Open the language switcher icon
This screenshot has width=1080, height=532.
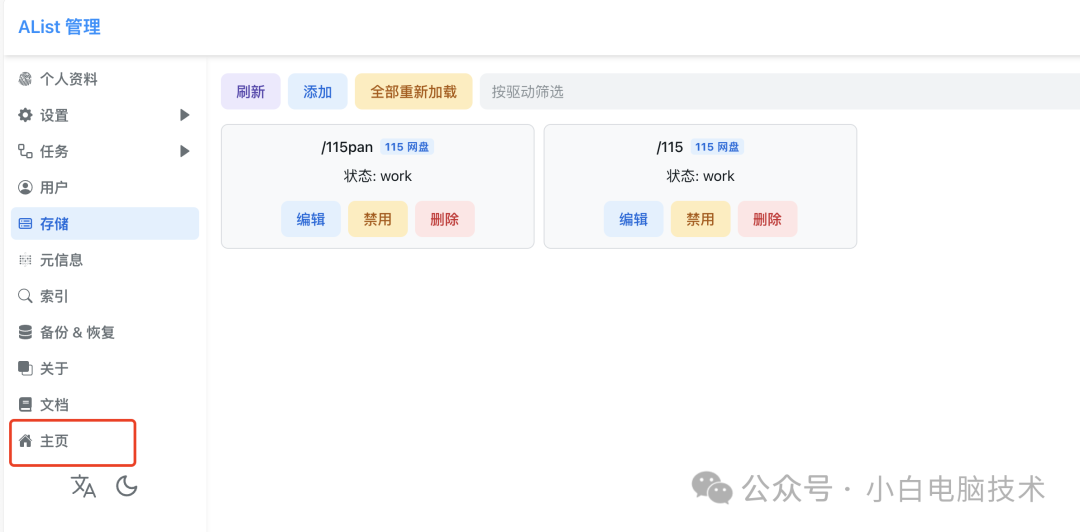tap(84, 487)
